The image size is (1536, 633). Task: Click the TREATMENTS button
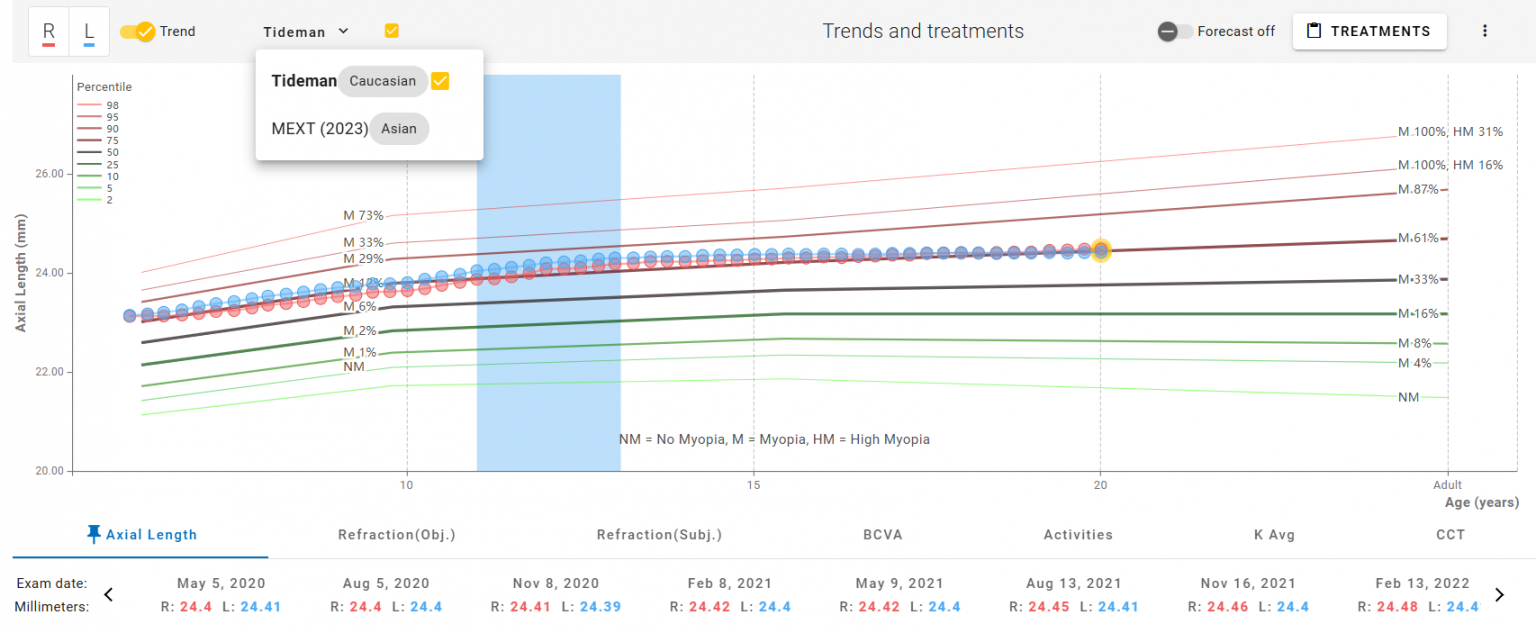[1369, 31]
